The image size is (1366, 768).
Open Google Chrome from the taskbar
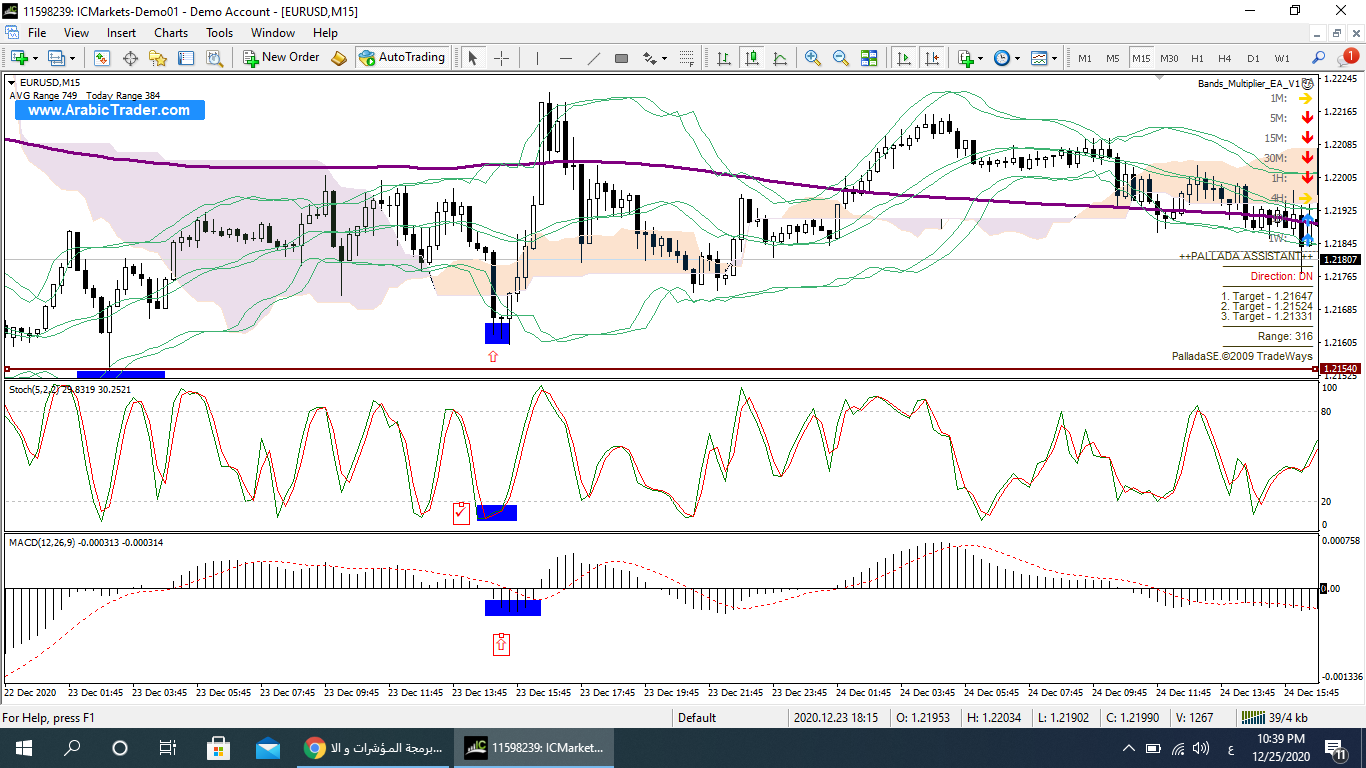(314, 747)
